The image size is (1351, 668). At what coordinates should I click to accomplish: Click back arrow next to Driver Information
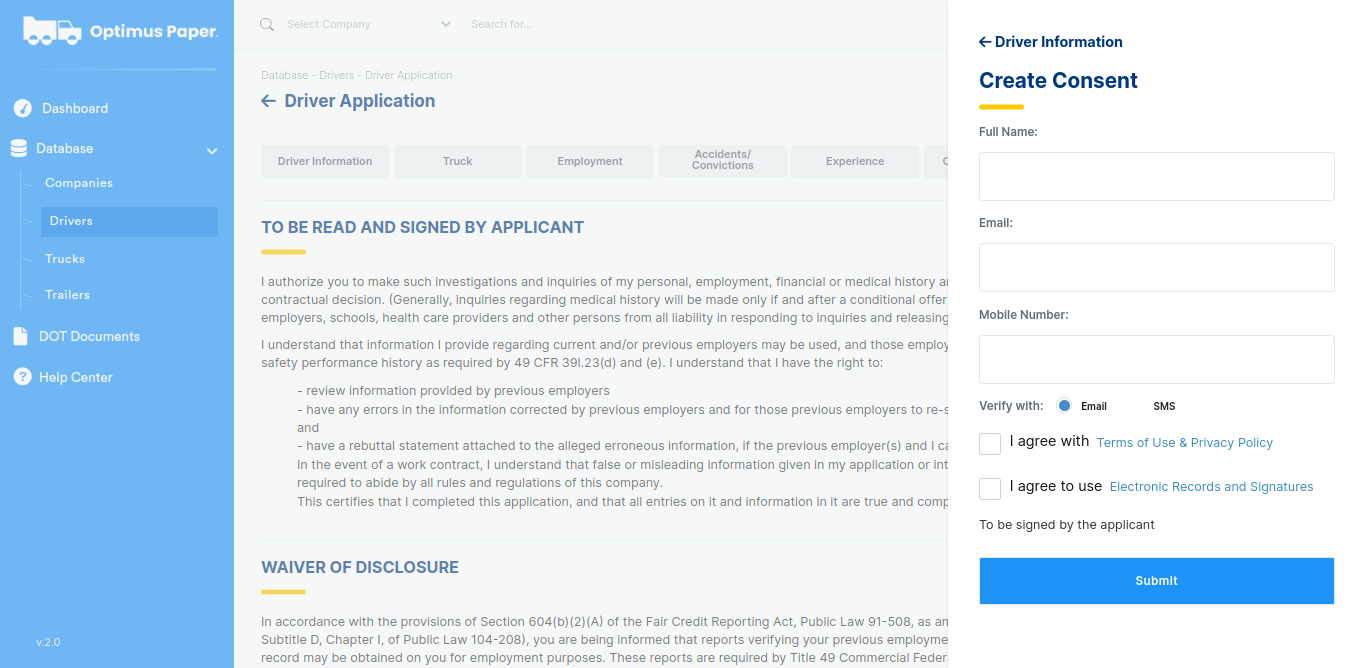coord(985,42)
